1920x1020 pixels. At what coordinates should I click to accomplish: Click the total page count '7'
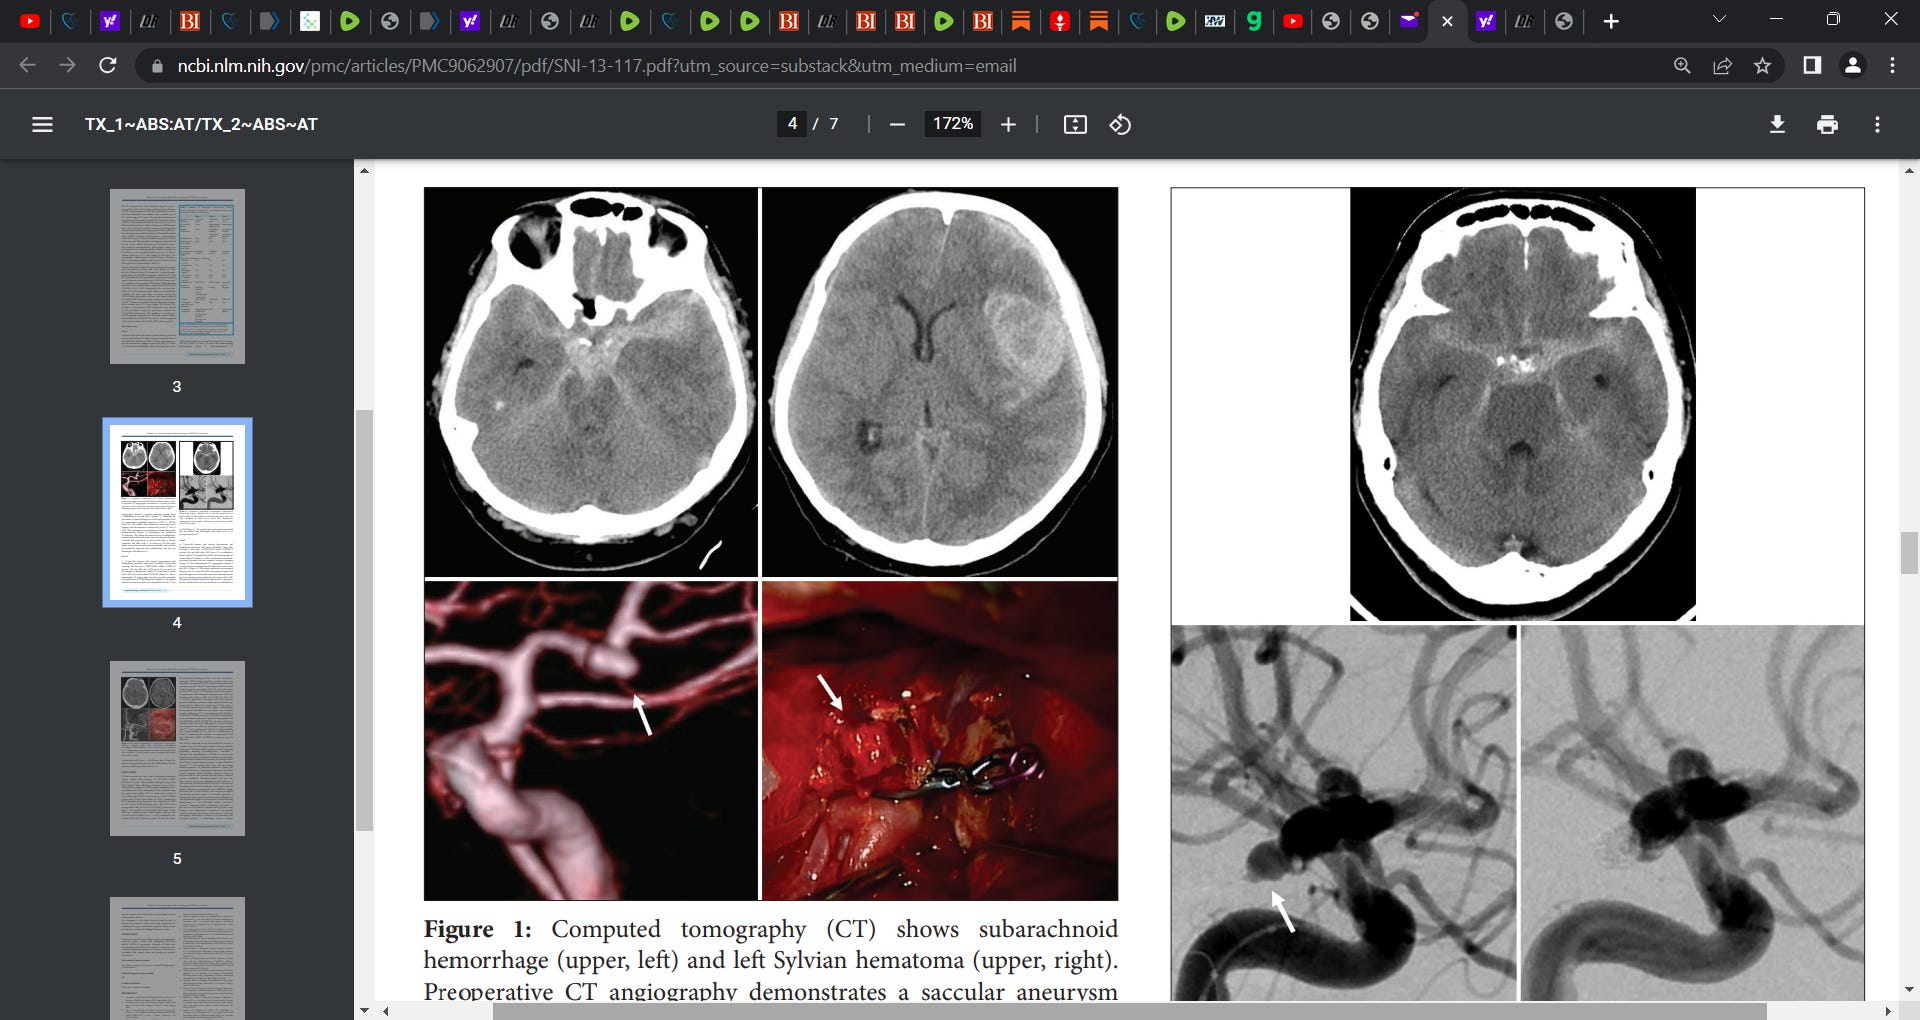(833, 124)
